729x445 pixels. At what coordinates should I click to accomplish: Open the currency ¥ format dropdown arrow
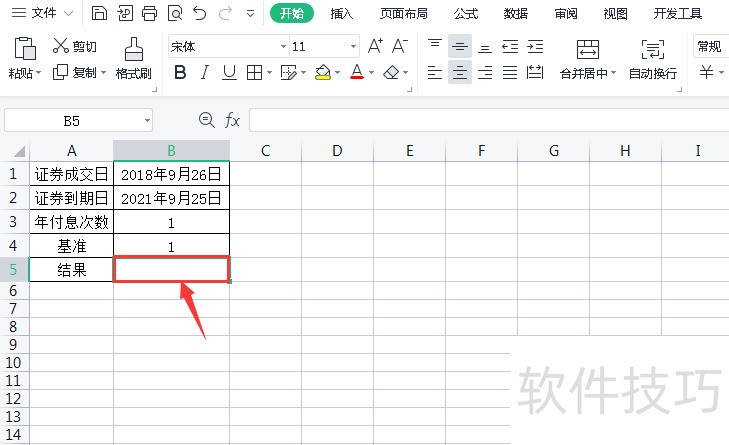pos(721,73)
